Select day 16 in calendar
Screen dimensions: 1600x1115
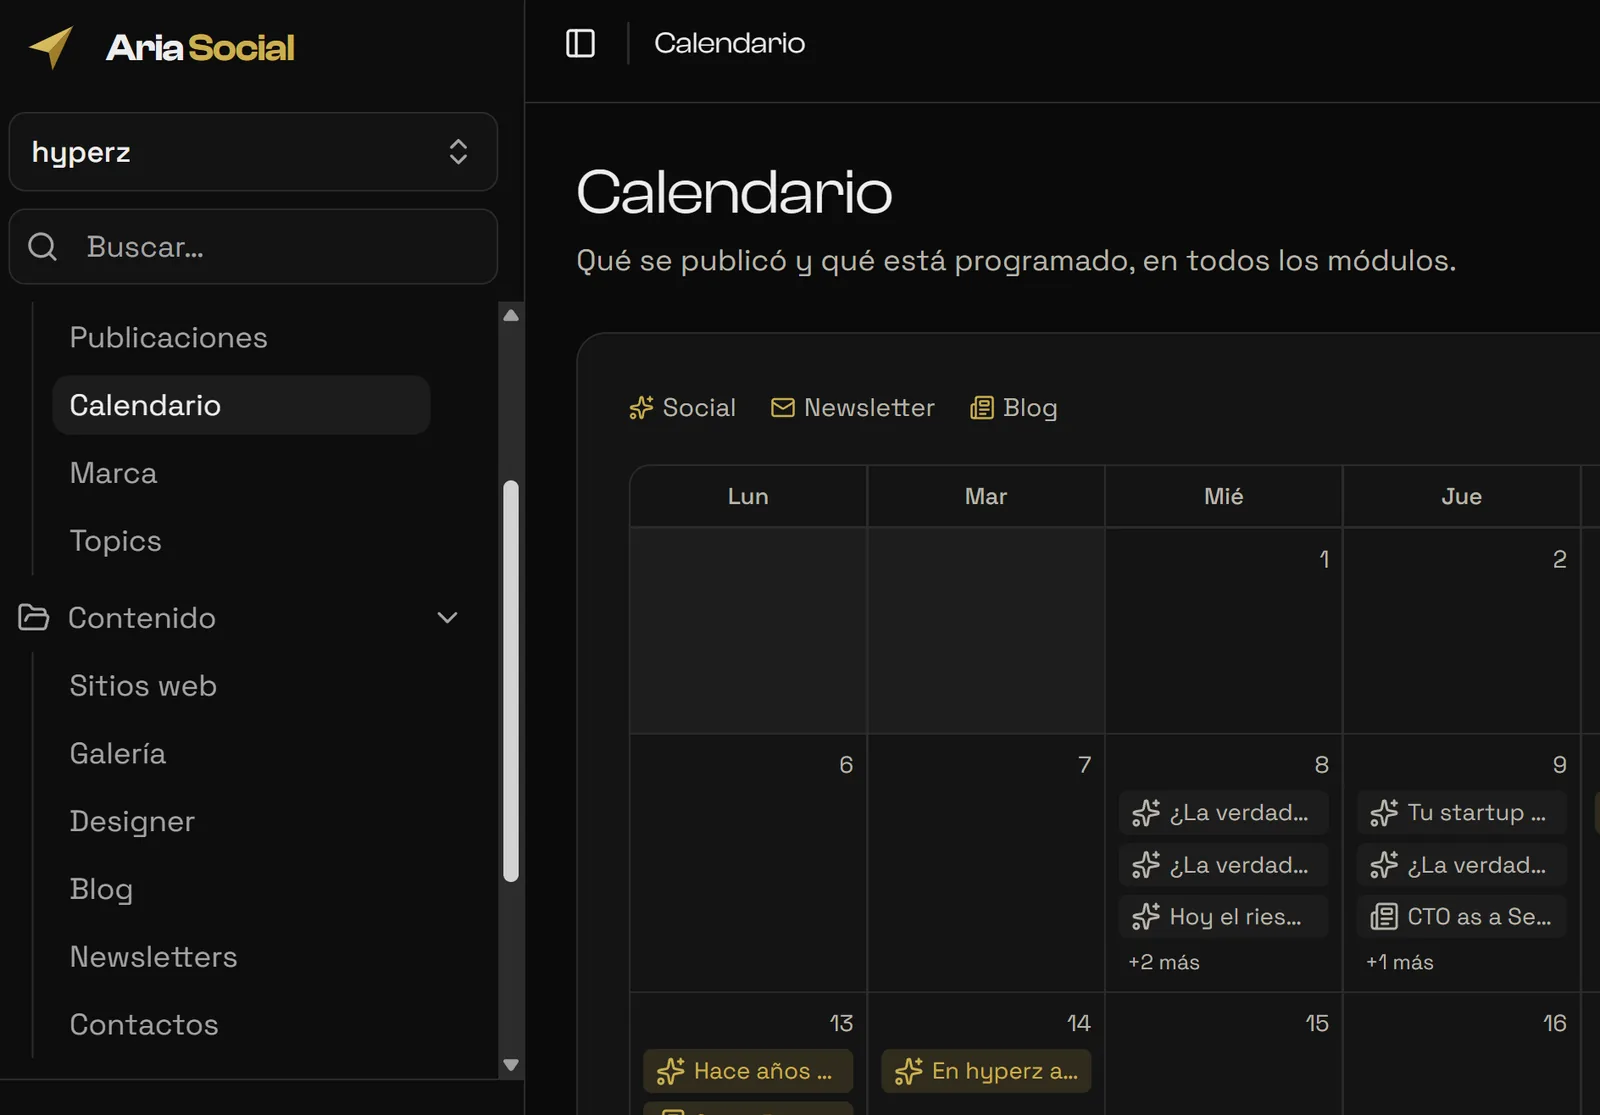point(1461,1054)
